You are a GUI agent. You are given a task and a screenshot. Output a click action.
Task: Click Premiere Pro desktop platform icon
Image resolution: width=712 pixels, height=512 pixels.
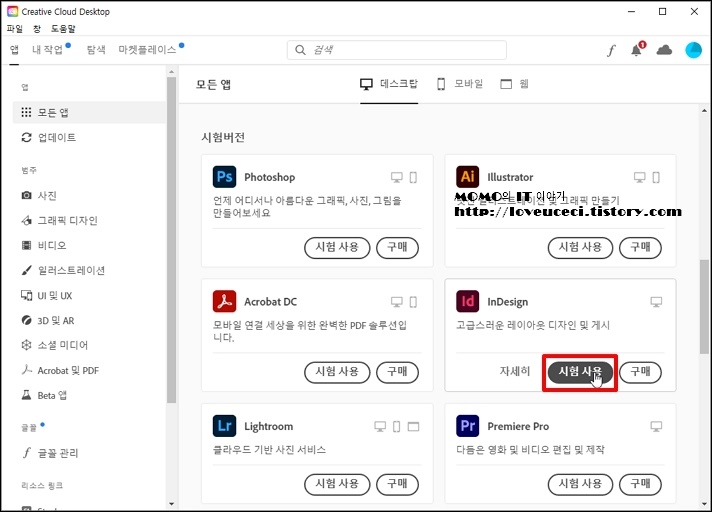(x=656, y=426)
